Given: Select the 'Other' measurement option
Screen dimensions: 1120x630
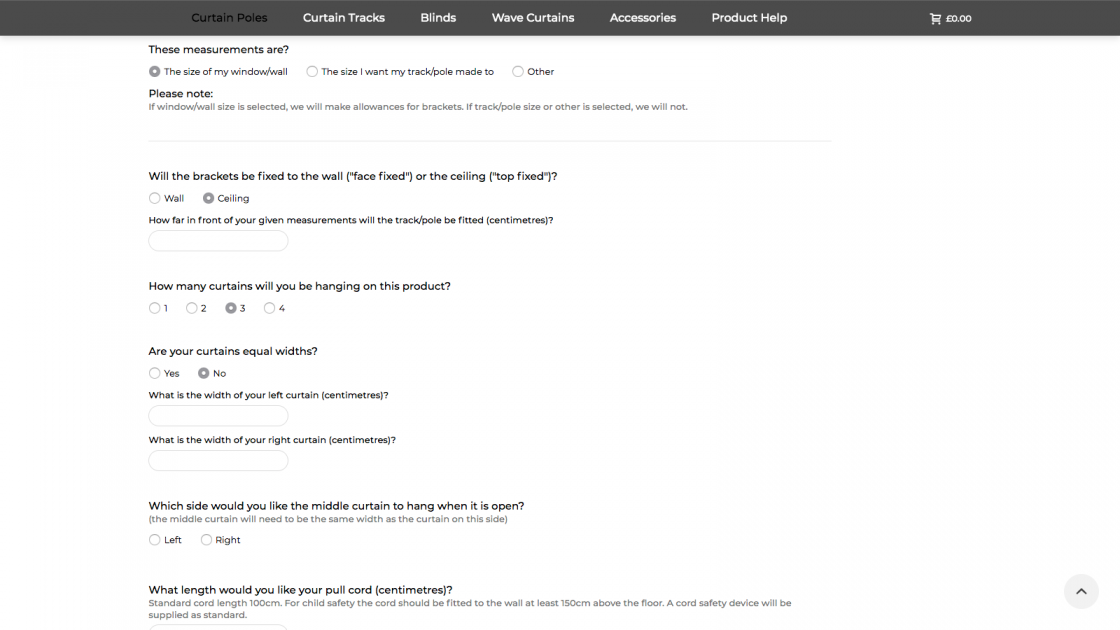Looking at the screenshot, I should (x=518, y=72).
